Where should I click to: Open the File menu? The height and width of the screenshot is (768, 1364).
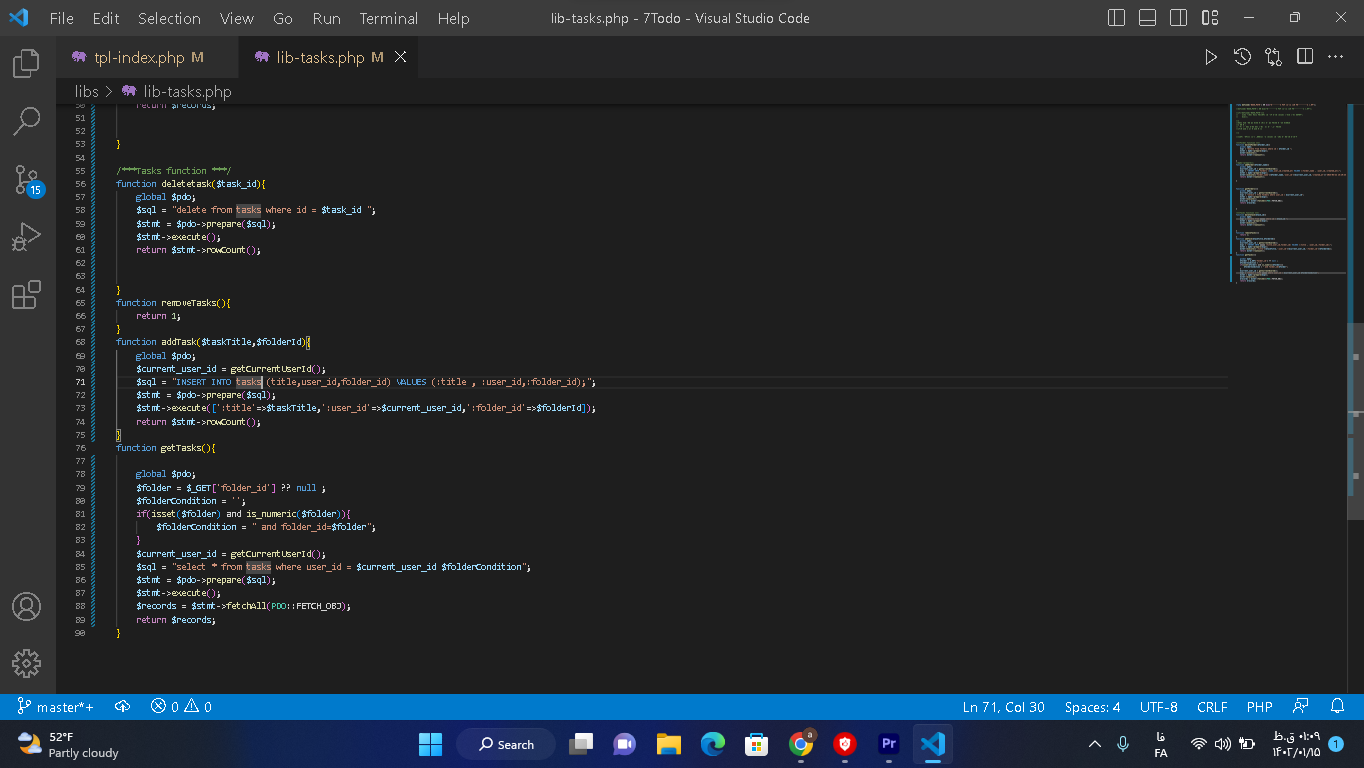pos(61,18)
